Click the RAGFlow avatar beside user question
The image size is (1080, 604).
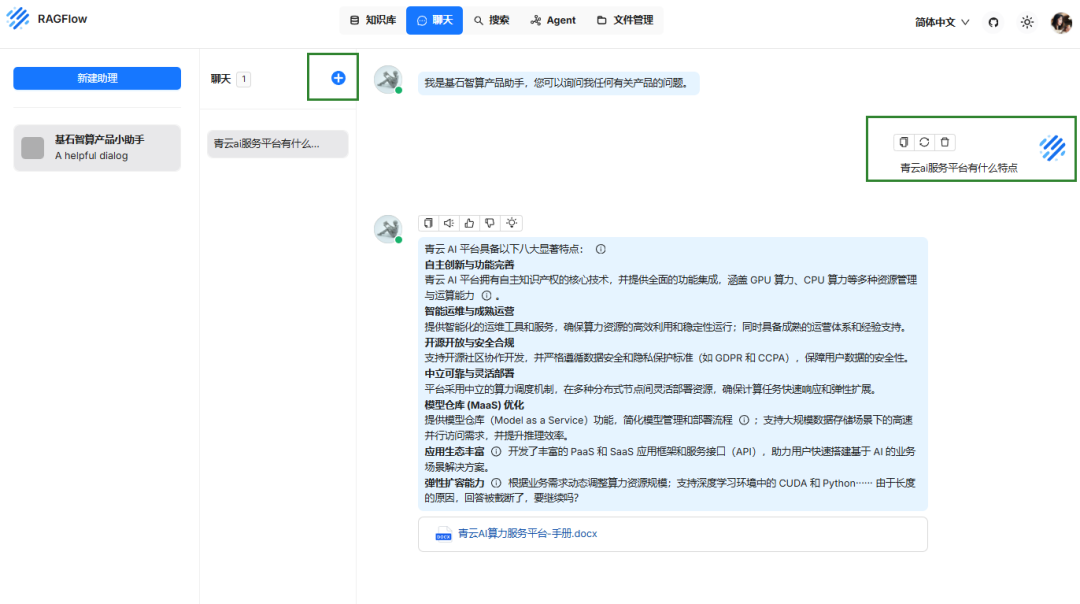(1052, 147)
